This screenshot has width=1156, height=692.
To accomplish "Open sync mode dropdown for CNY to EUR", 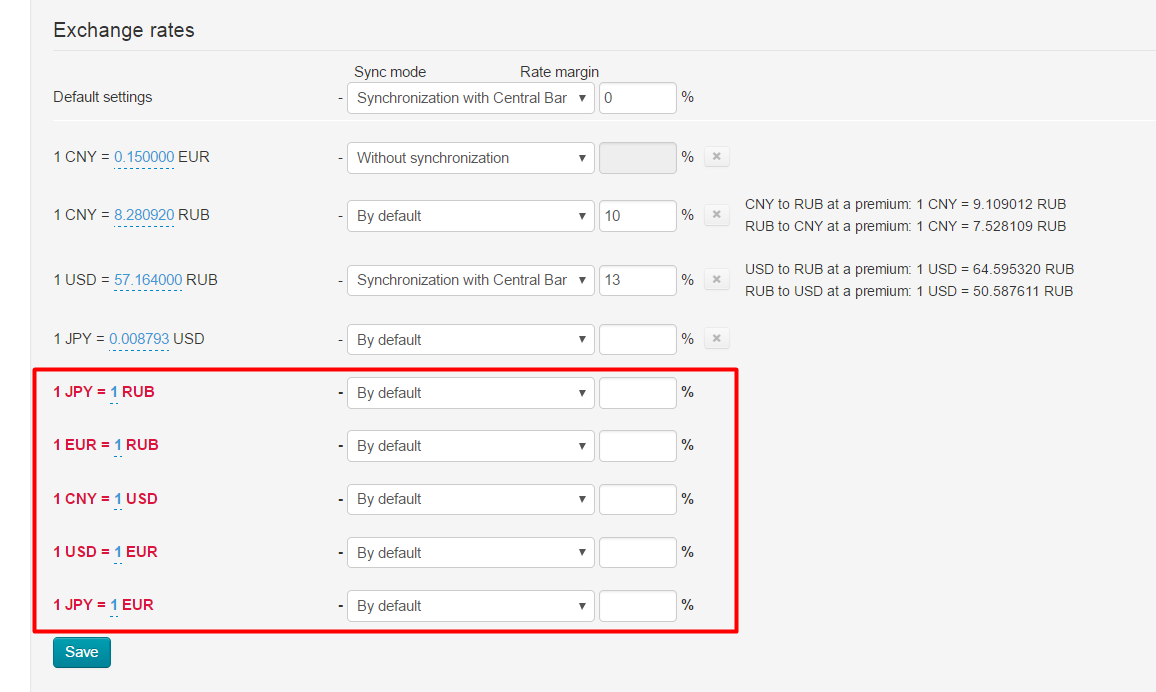I will [x=470, y=158].
